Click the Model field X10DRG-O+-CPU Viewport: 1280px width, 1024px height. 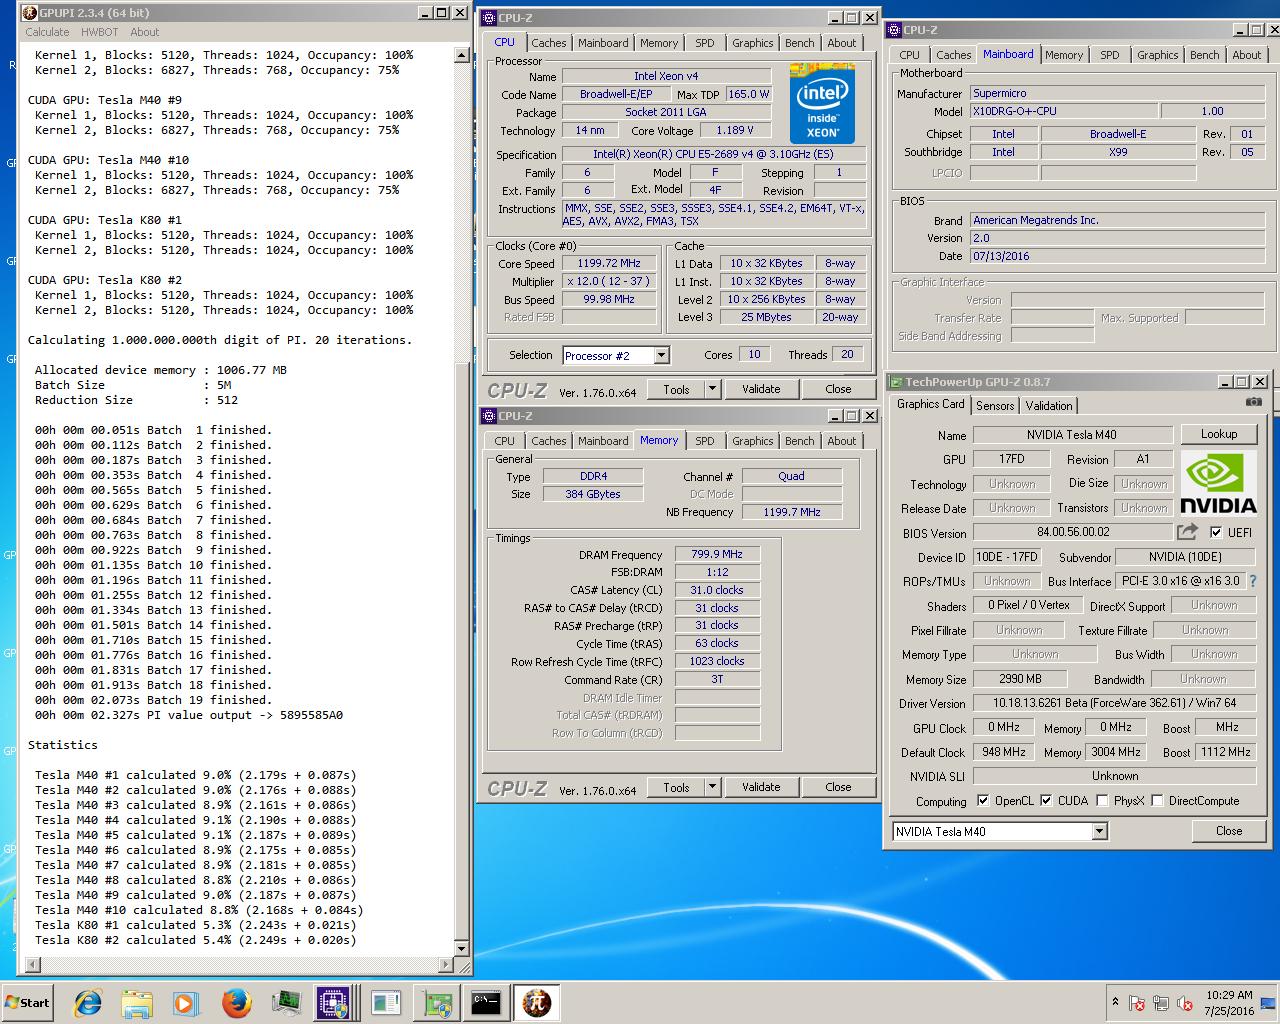click(x=1064, y=111)
